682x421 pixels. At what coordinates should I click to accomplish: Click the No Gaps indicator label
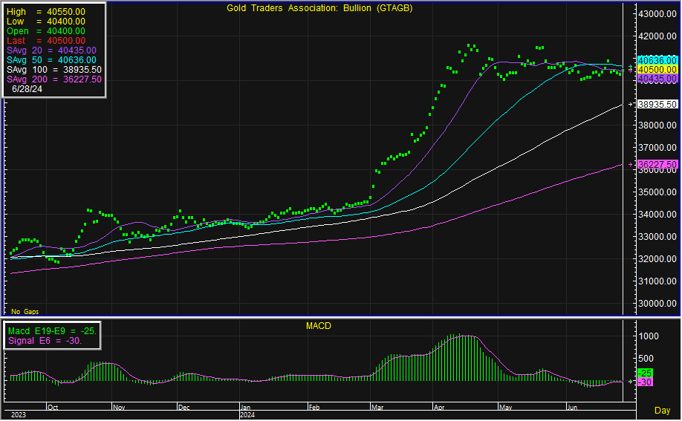(23, 312)
